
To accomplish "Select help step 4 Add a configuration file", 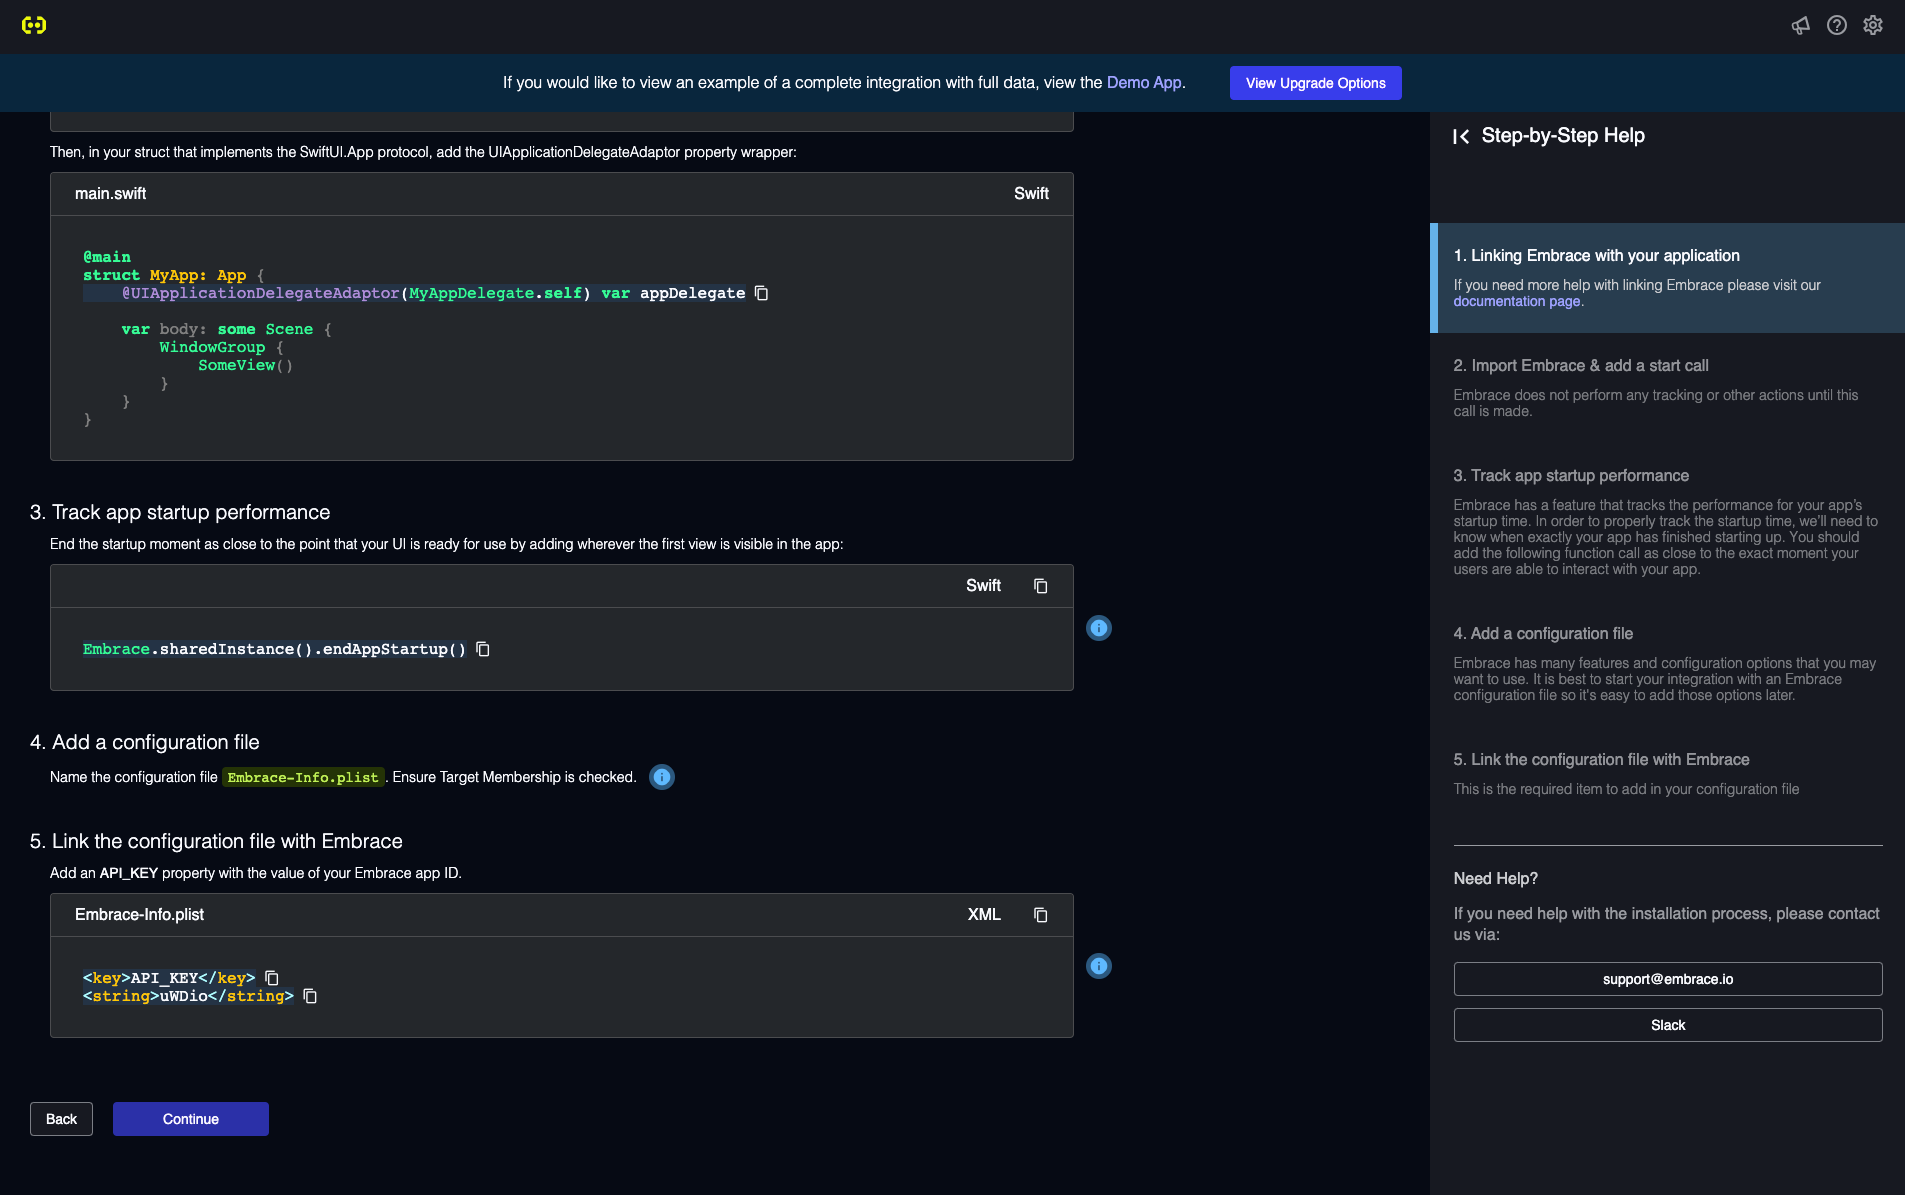I will pyautogui.click(x=1668, y=664).
